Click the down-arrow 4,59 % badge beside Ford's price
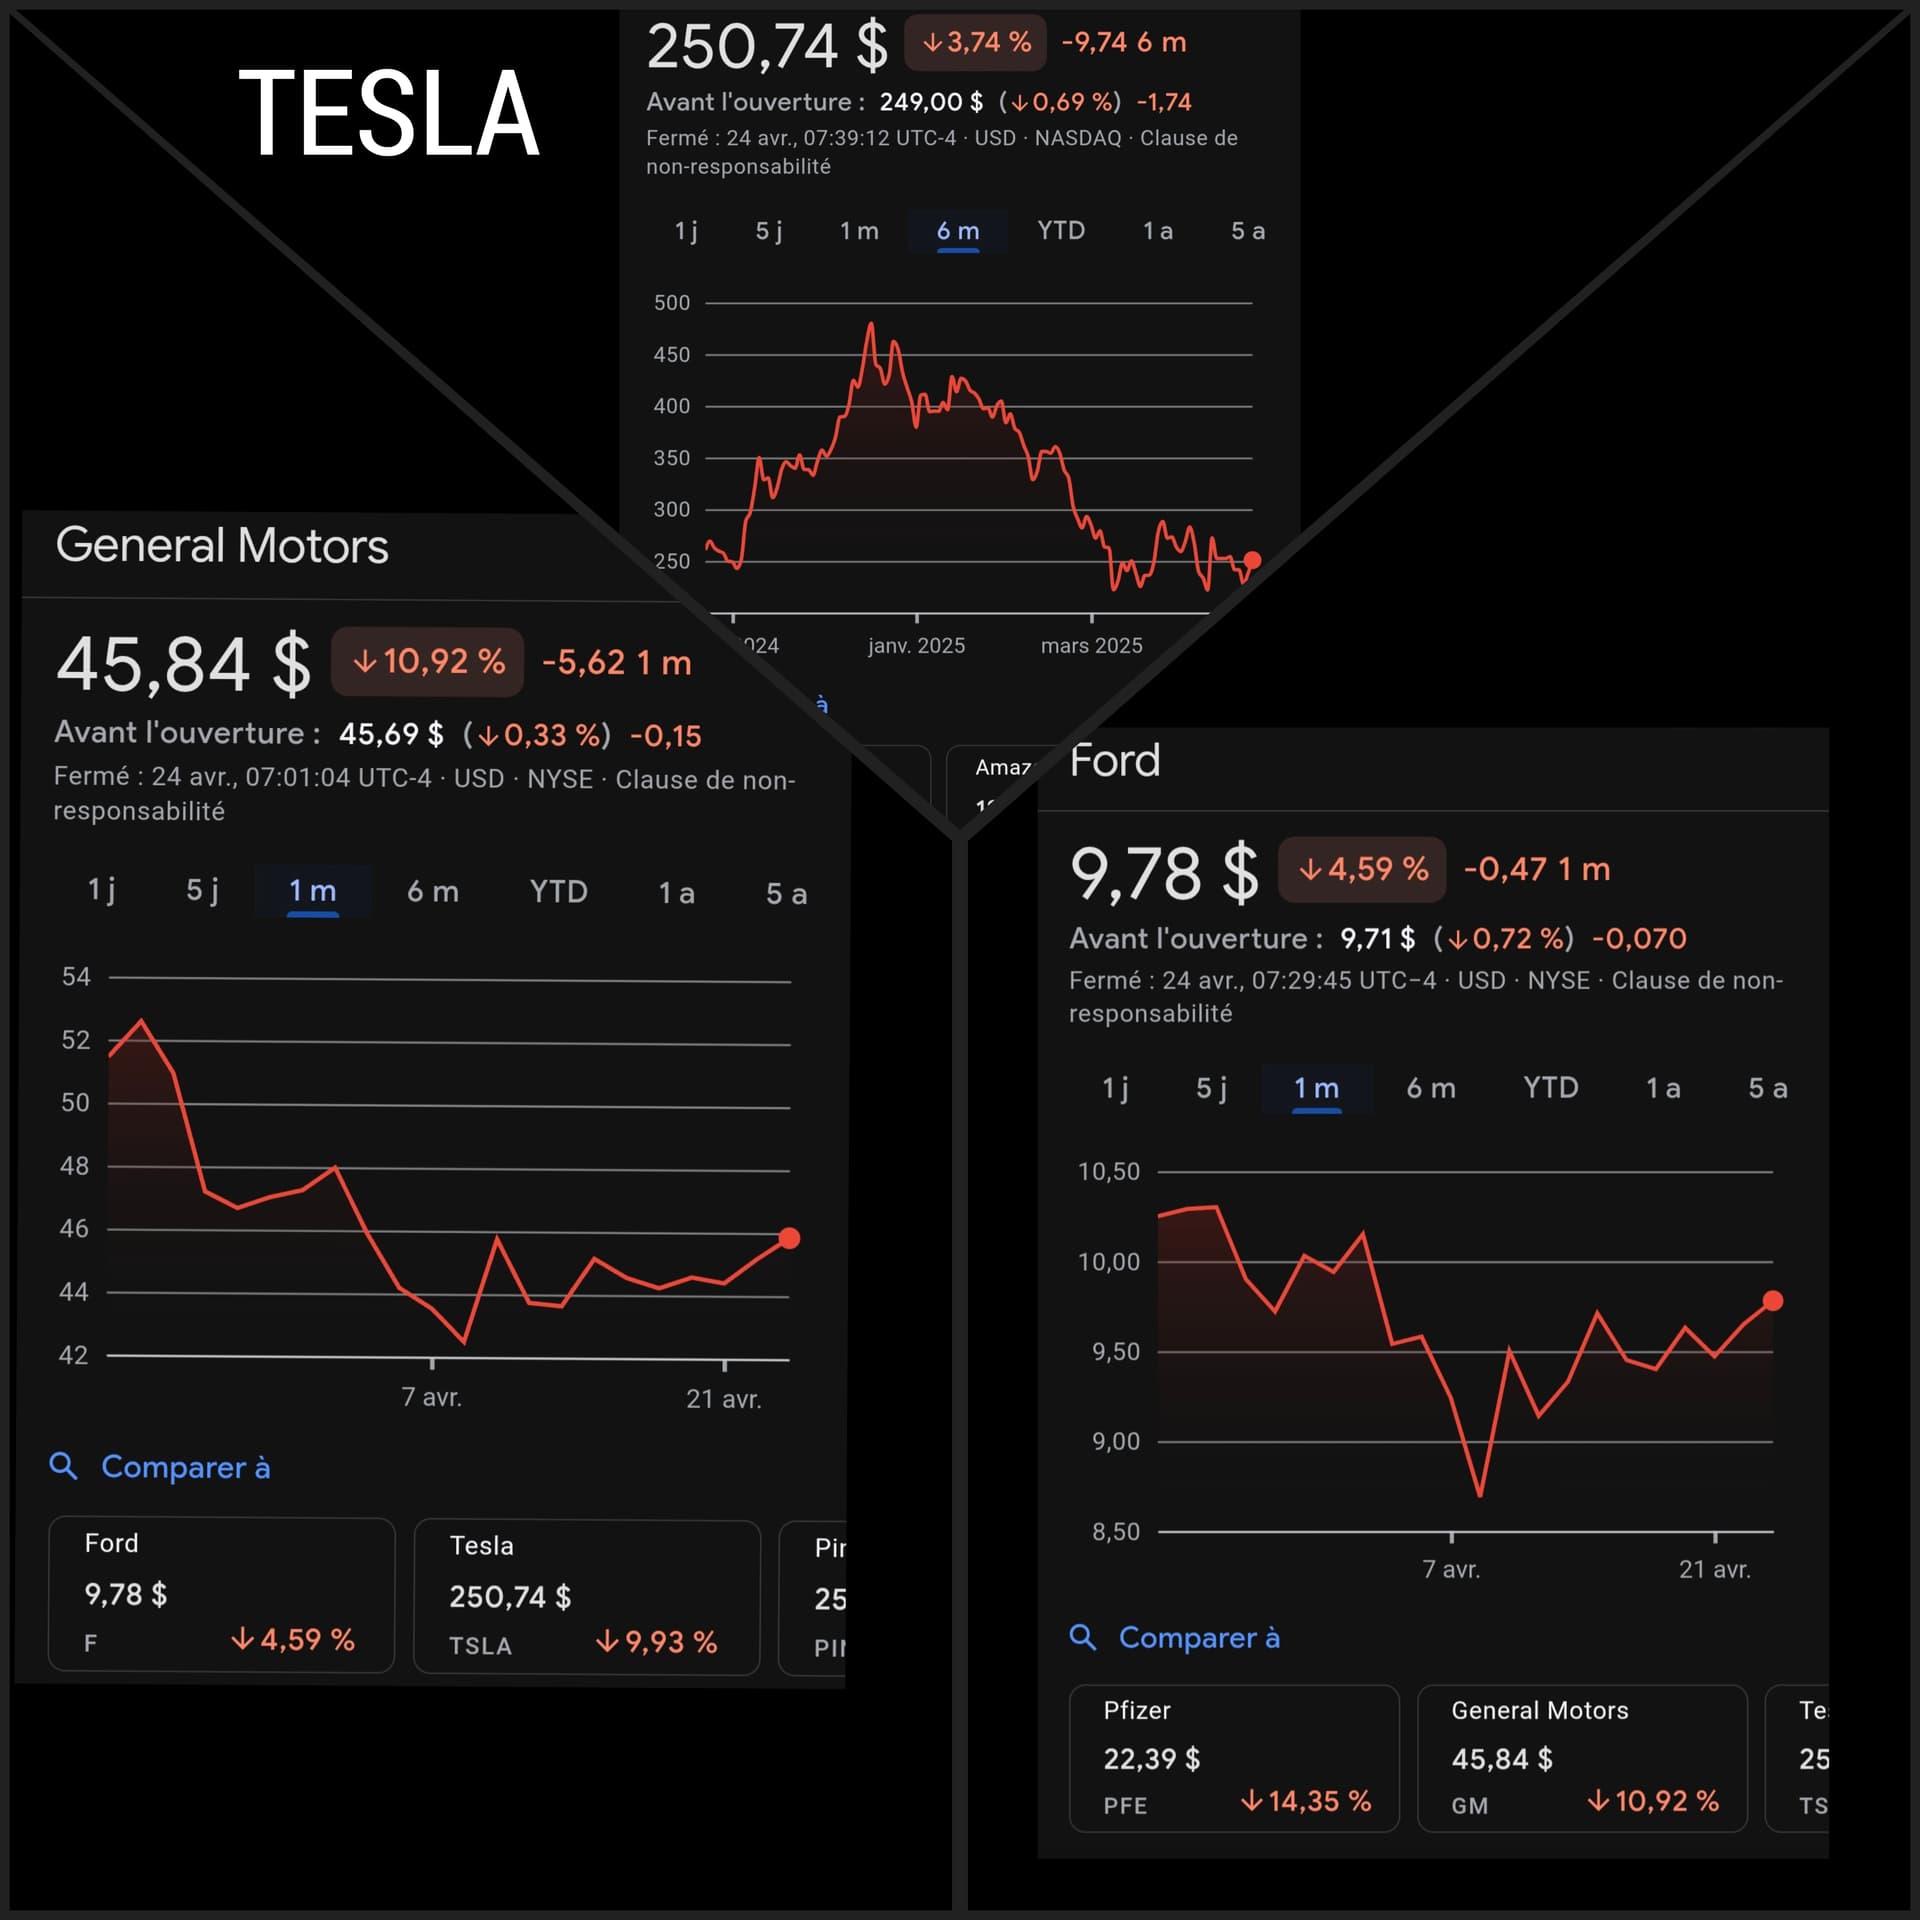 (x=1362, y=869)
